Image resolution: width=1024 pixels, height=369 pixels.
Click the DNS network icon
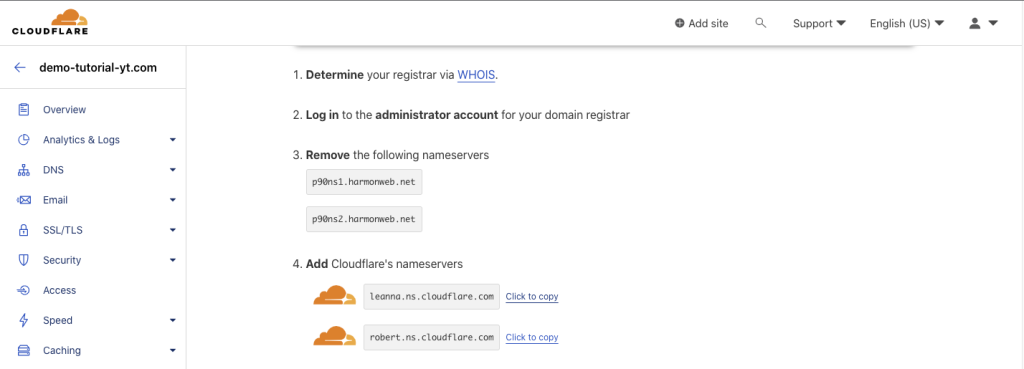point(24,170)
